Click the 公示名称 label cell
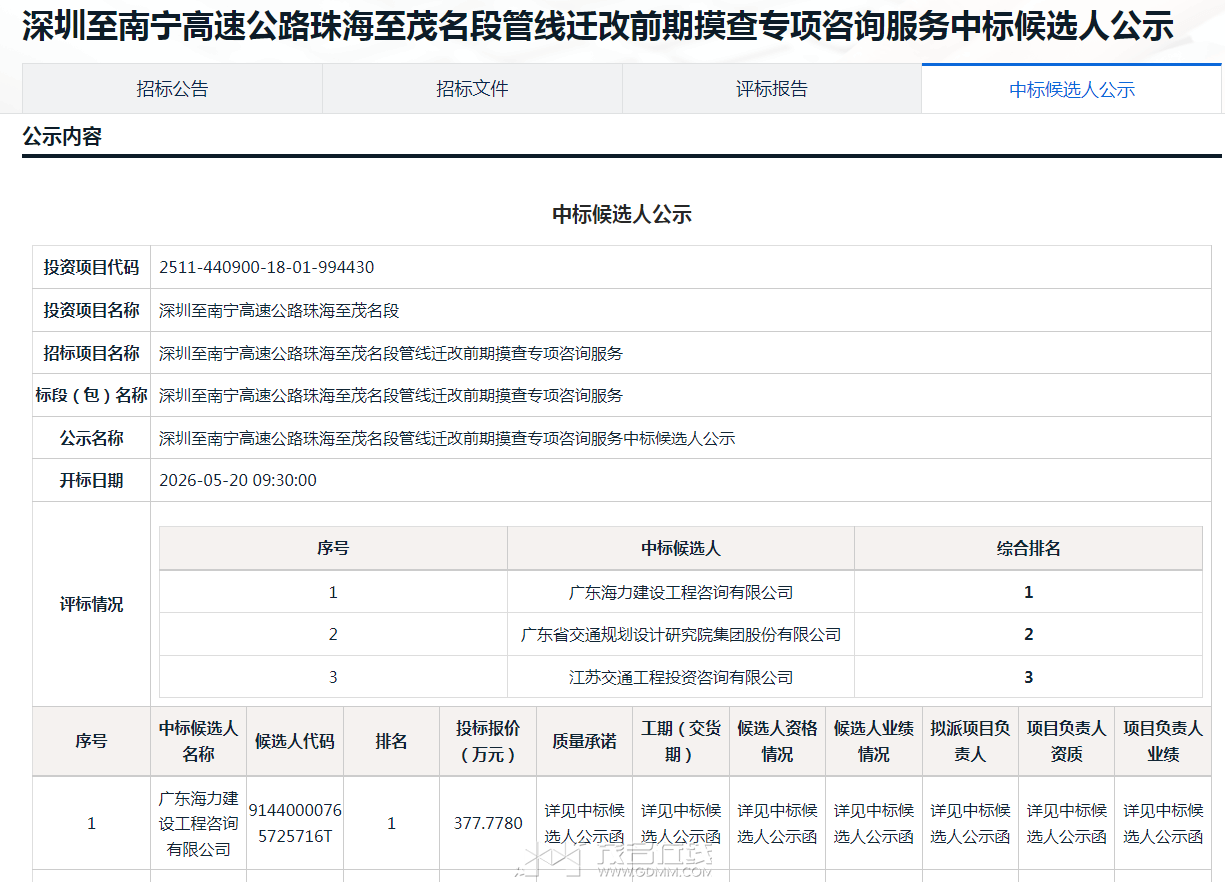Viewport: 1225px width, 882px height. [91, 438]
